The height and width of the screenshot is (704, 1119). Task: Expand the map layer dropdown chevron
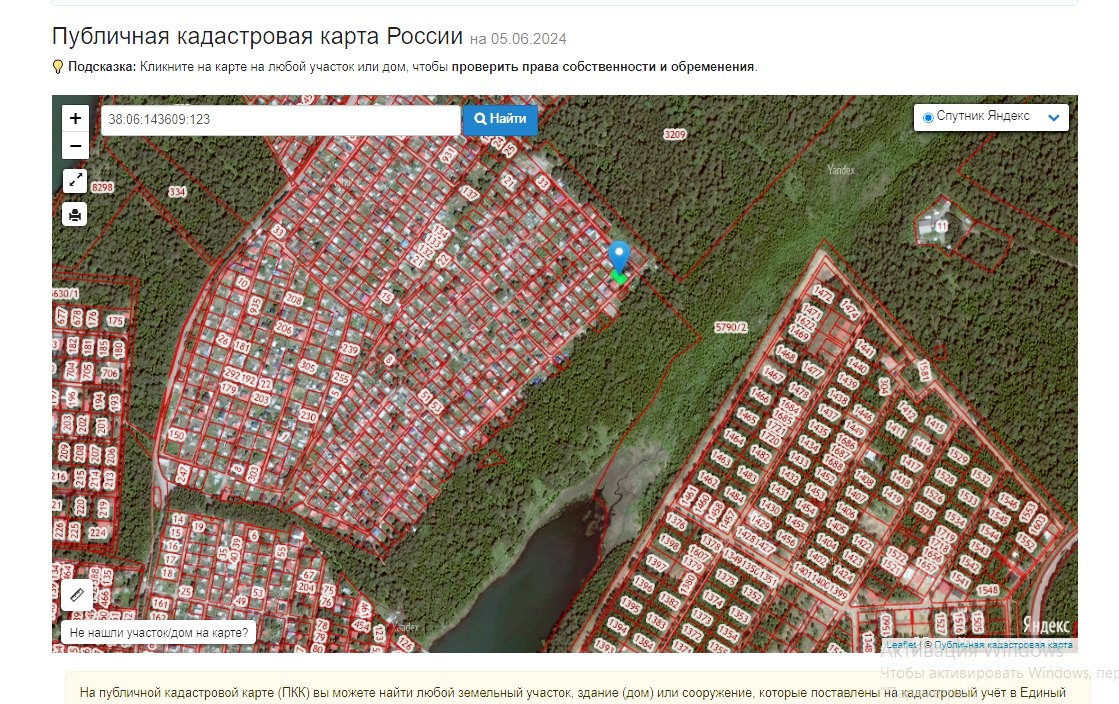coord(1053,118)
